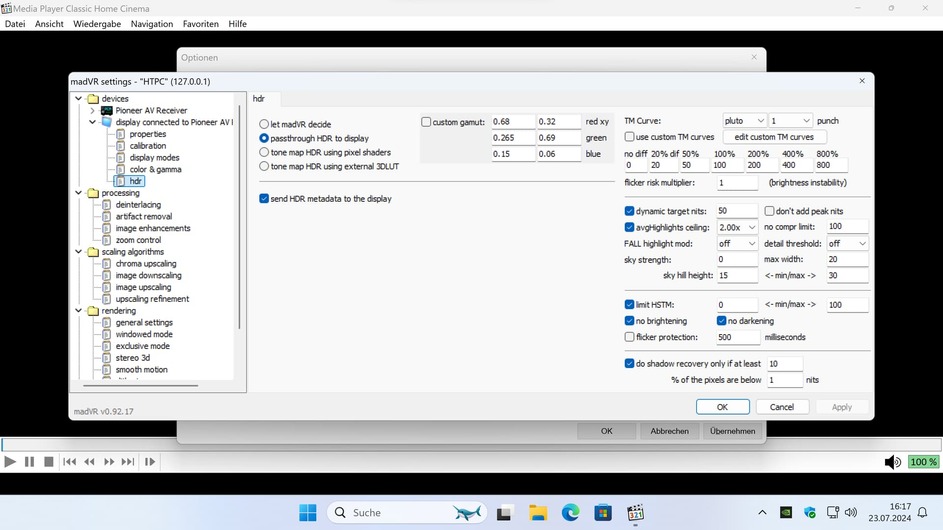Enable 'don't add peak nits' checkbox

tap(769, 211)
